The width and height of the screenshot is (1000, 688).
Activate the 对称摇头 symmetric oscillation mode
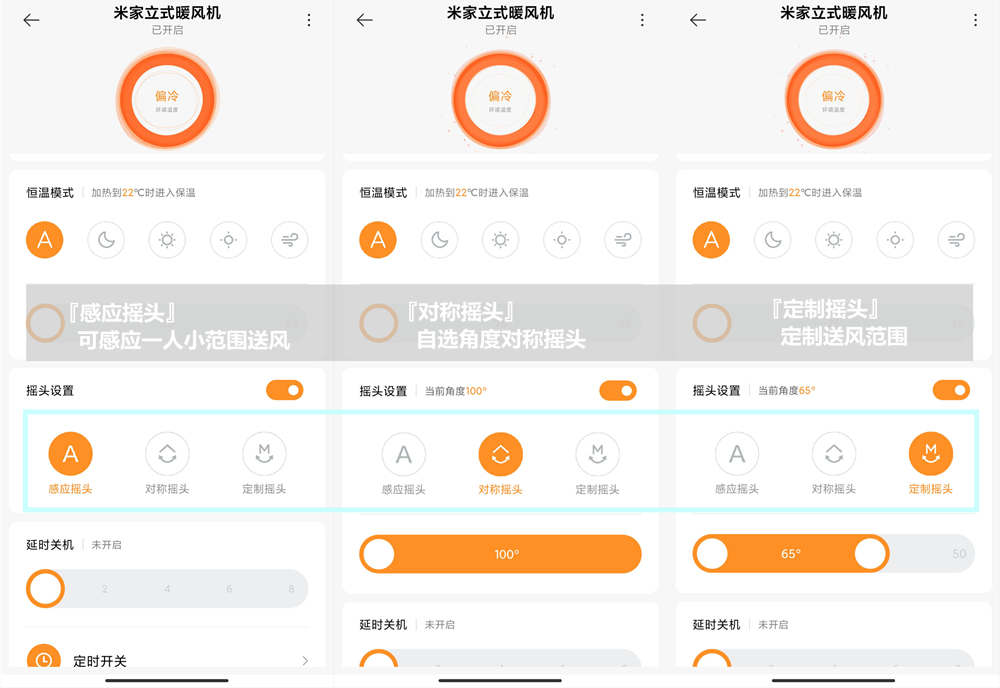[x=500, y=453]
